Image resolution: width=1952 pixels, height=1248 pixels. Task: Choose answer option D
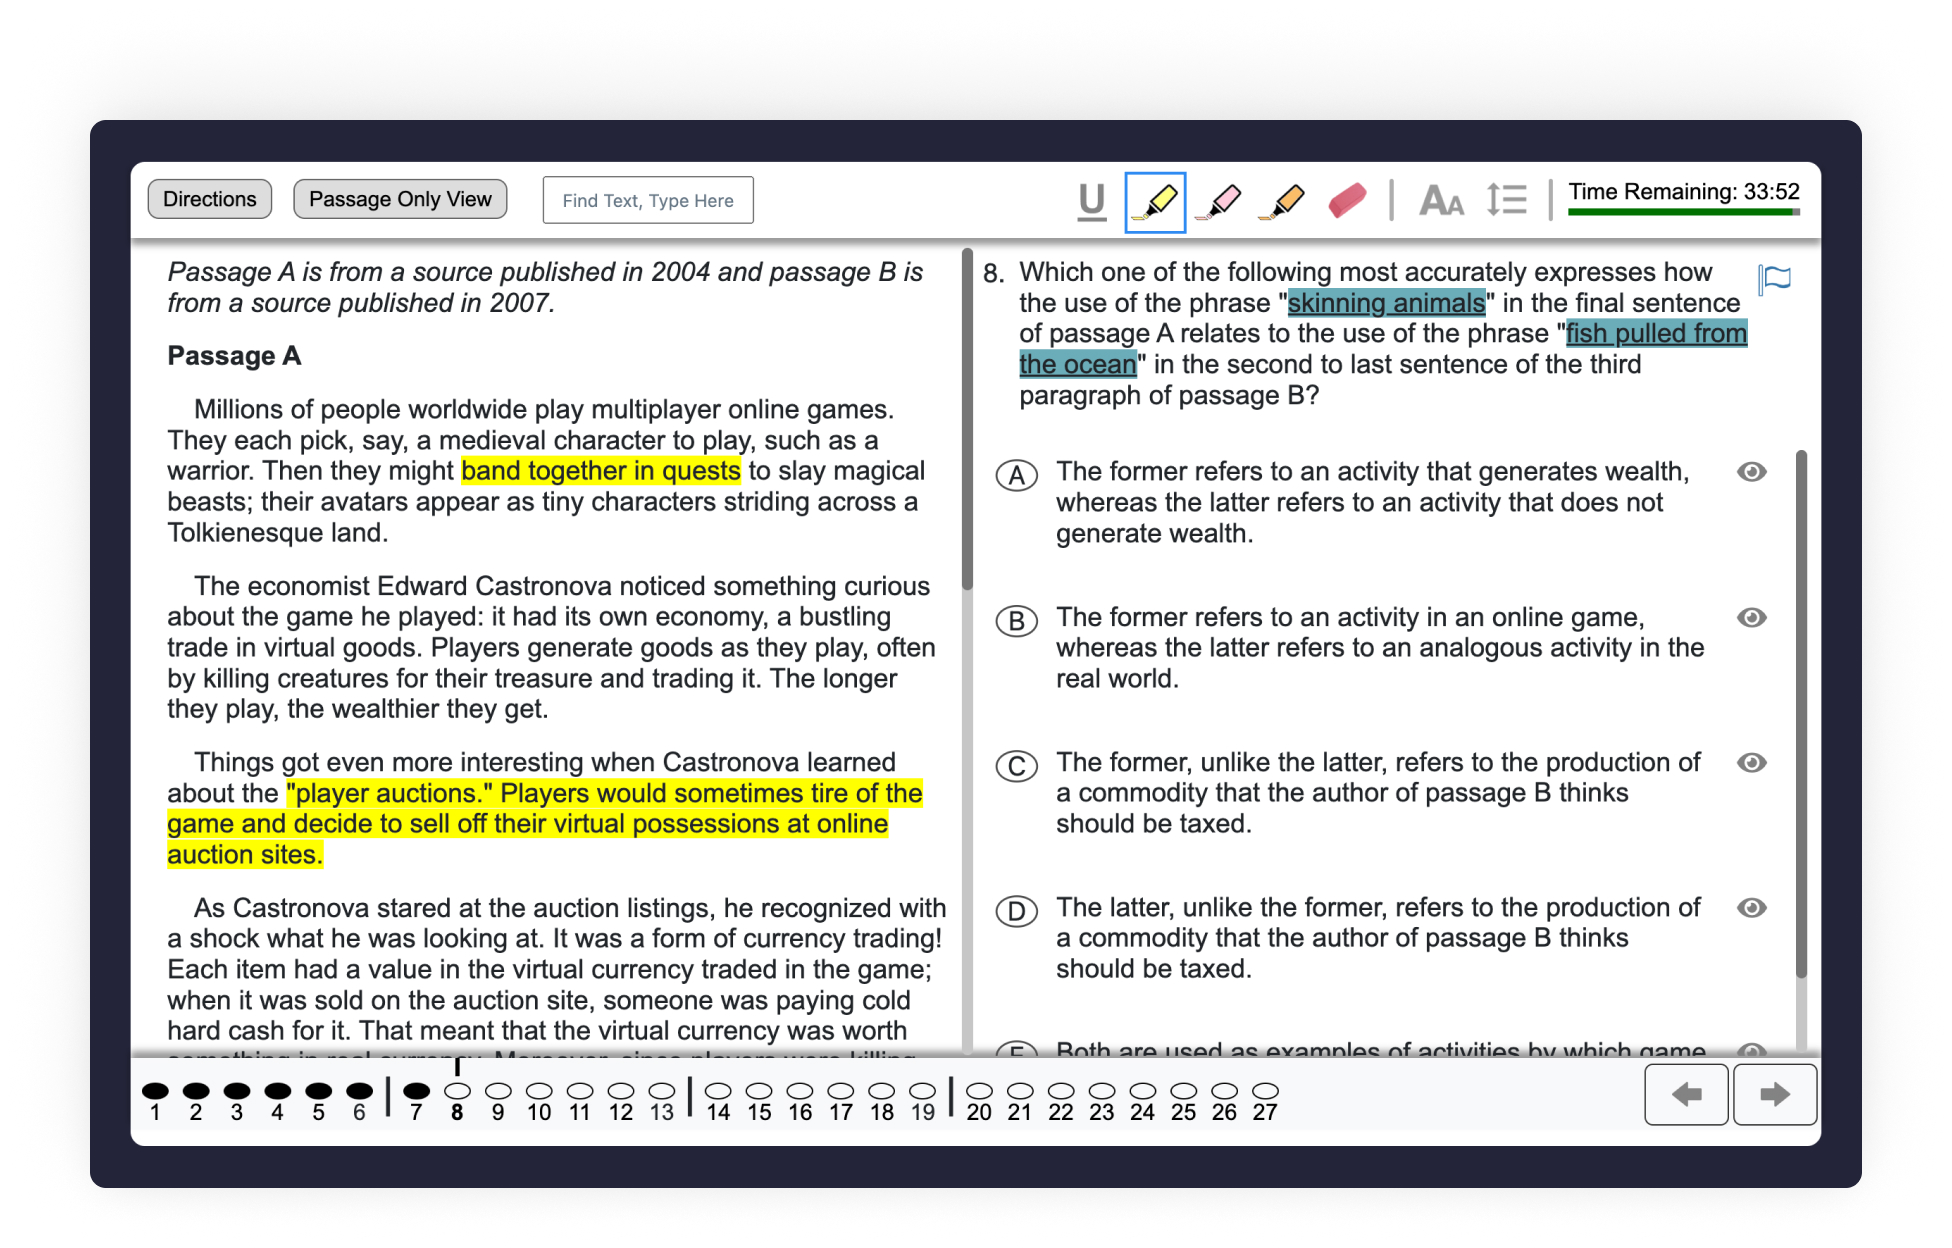[x=1016, y=911]
